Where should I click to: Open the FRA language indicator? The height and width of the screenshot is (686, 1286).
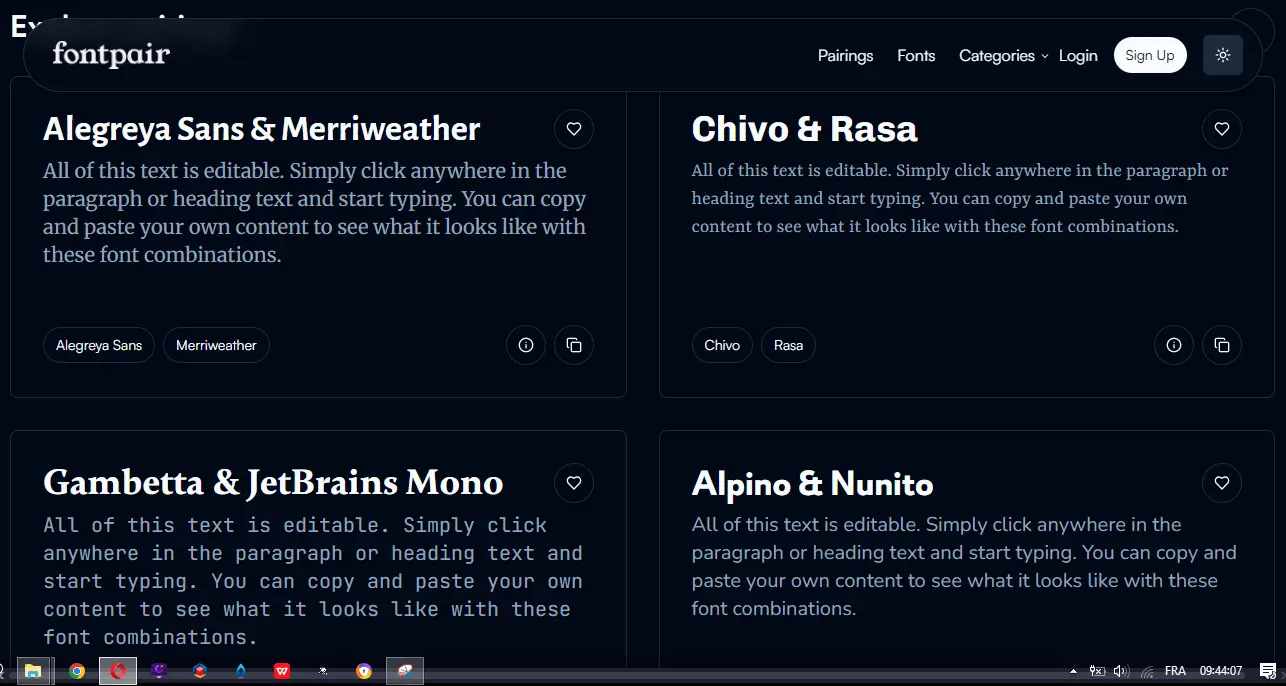click(x=1175, y=671)
